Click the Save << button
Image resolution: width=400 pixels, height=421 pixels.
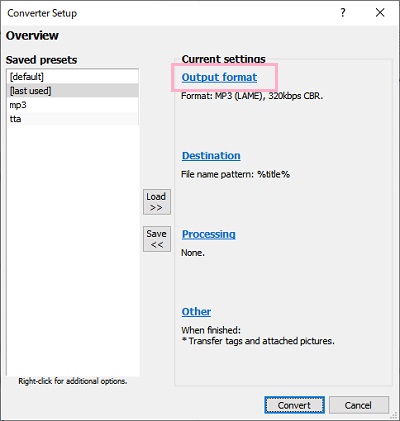click(x=157, y=239)
